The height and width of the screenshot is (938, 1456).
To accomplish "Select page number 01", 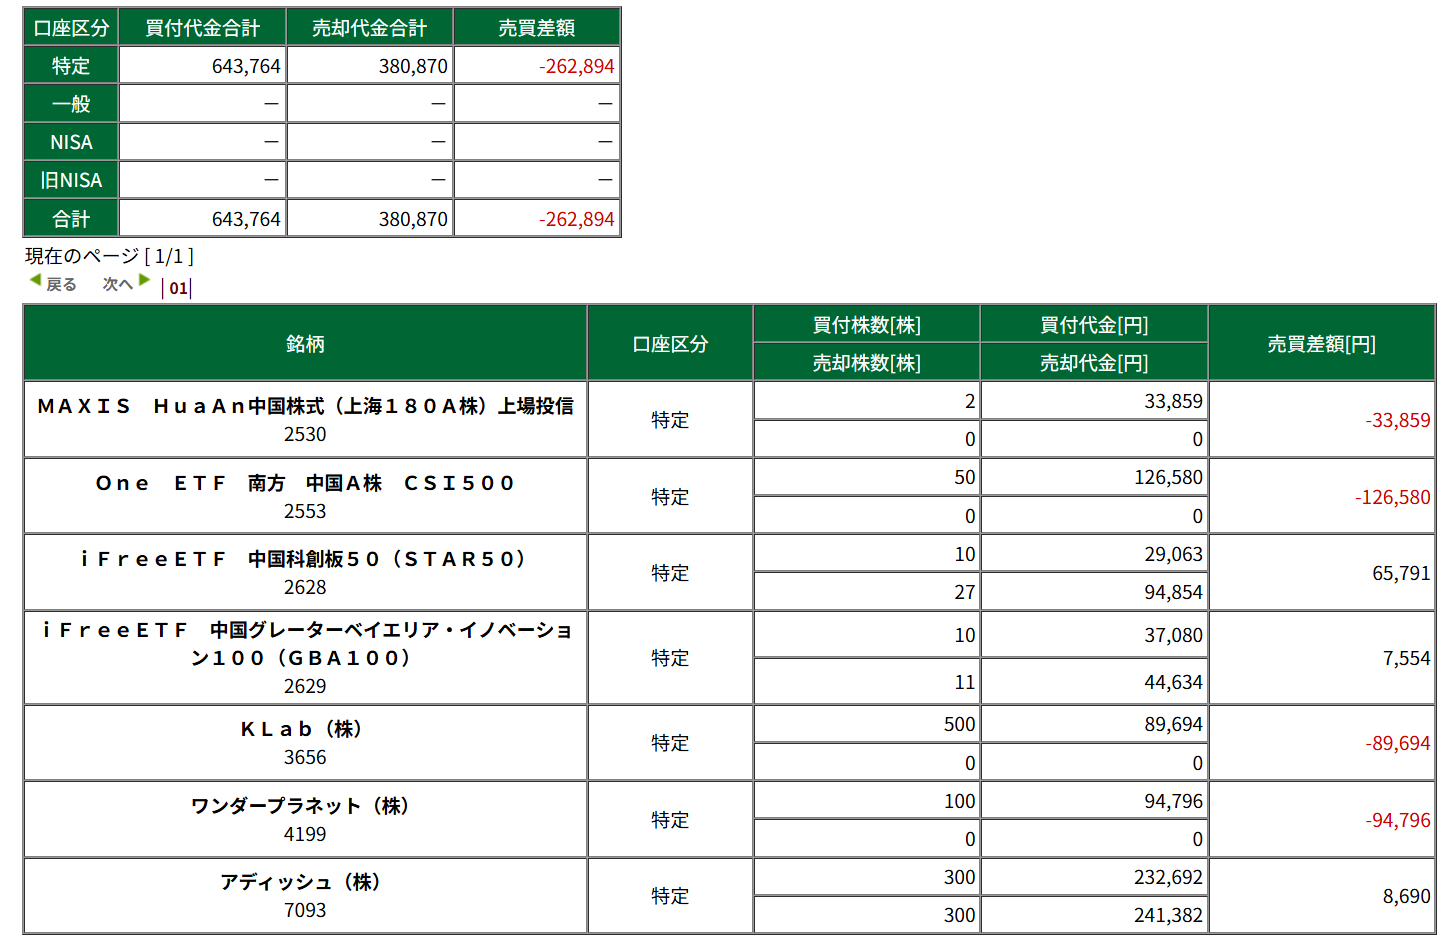I will 178,288.
